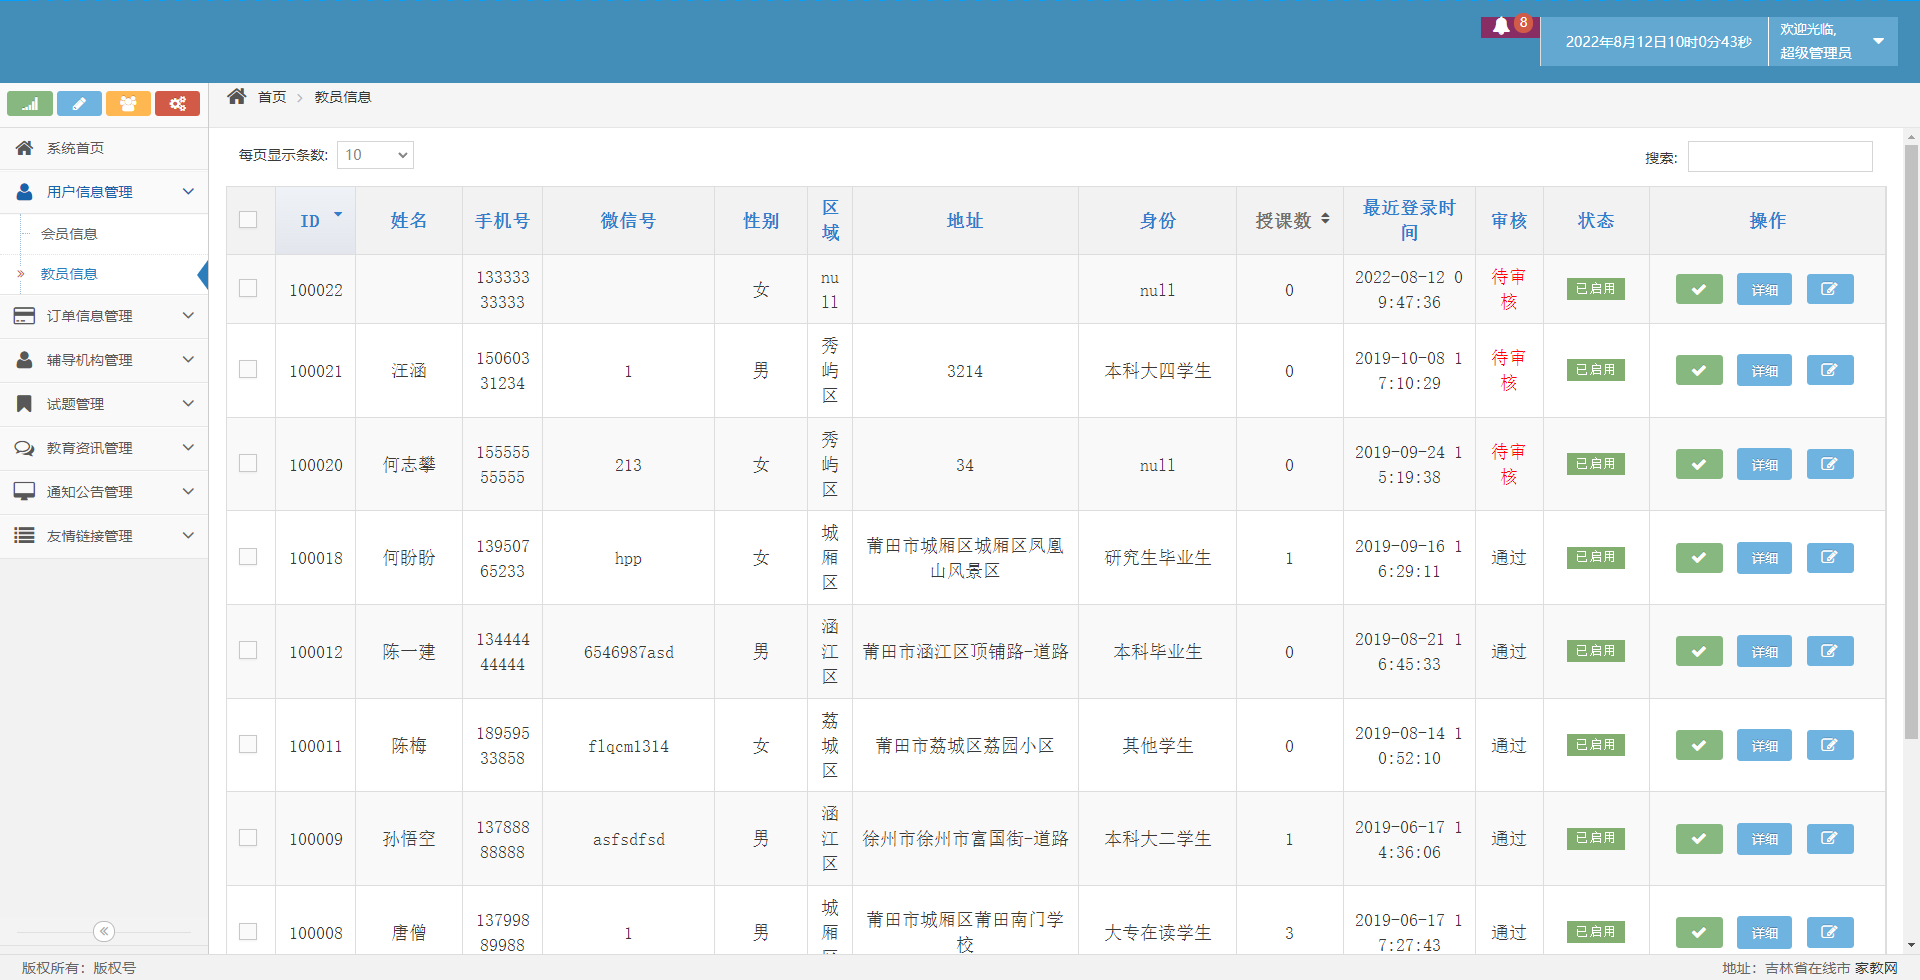The image size is (1920, 980).
Task: Click the vertical scrollbar thumb
Action: pyautogui.click(x=1911, y=442)
